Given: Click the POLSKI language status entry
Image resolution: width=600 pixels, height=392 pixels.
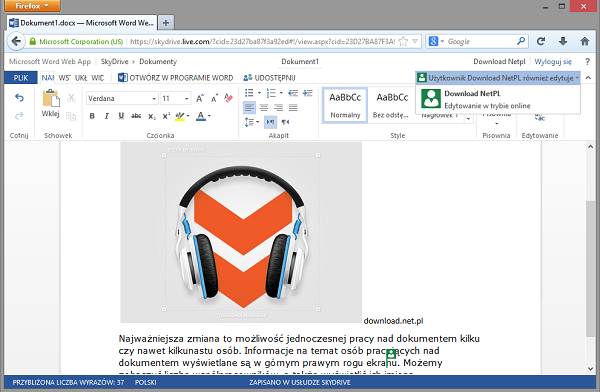Looking at the screenshot, I should 145,382.
